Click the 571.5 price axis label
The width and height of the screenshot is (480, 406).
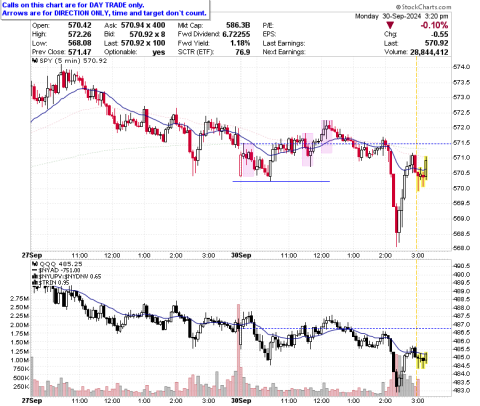pos(461,143)
